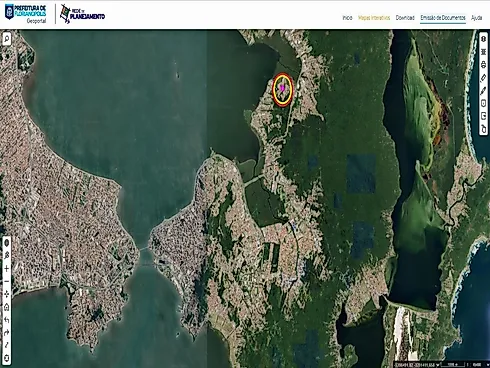Select the measure line tool
Image resolution: width=490 pixels, height=368 pixels.
pyautogui.click(x=6, y=346)
